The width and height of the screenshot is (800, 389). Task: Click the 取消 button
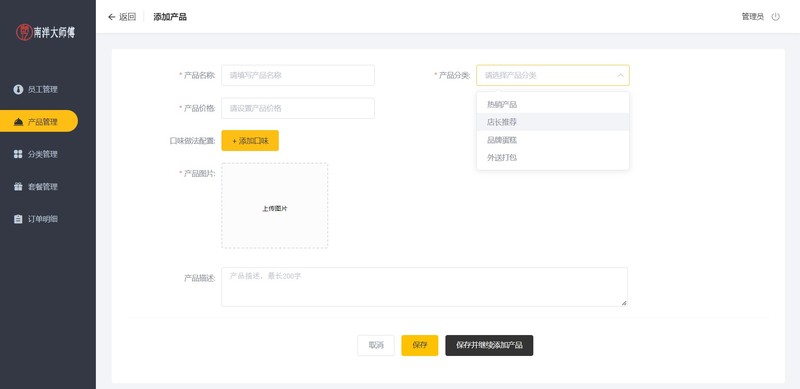coord(376,345)
